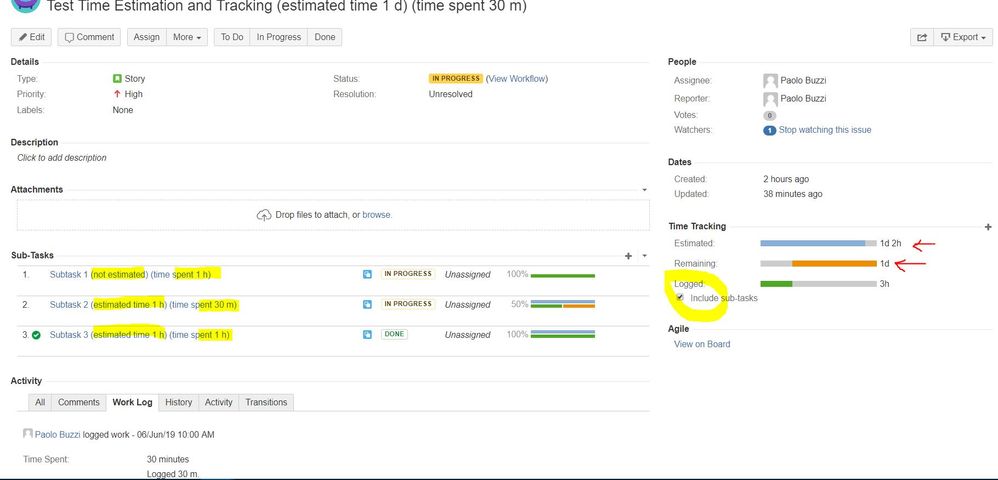The image size is (998, 480).
Task: Open Subtask 2 estimated 1 h link
Action: click(x=143, y=305)
